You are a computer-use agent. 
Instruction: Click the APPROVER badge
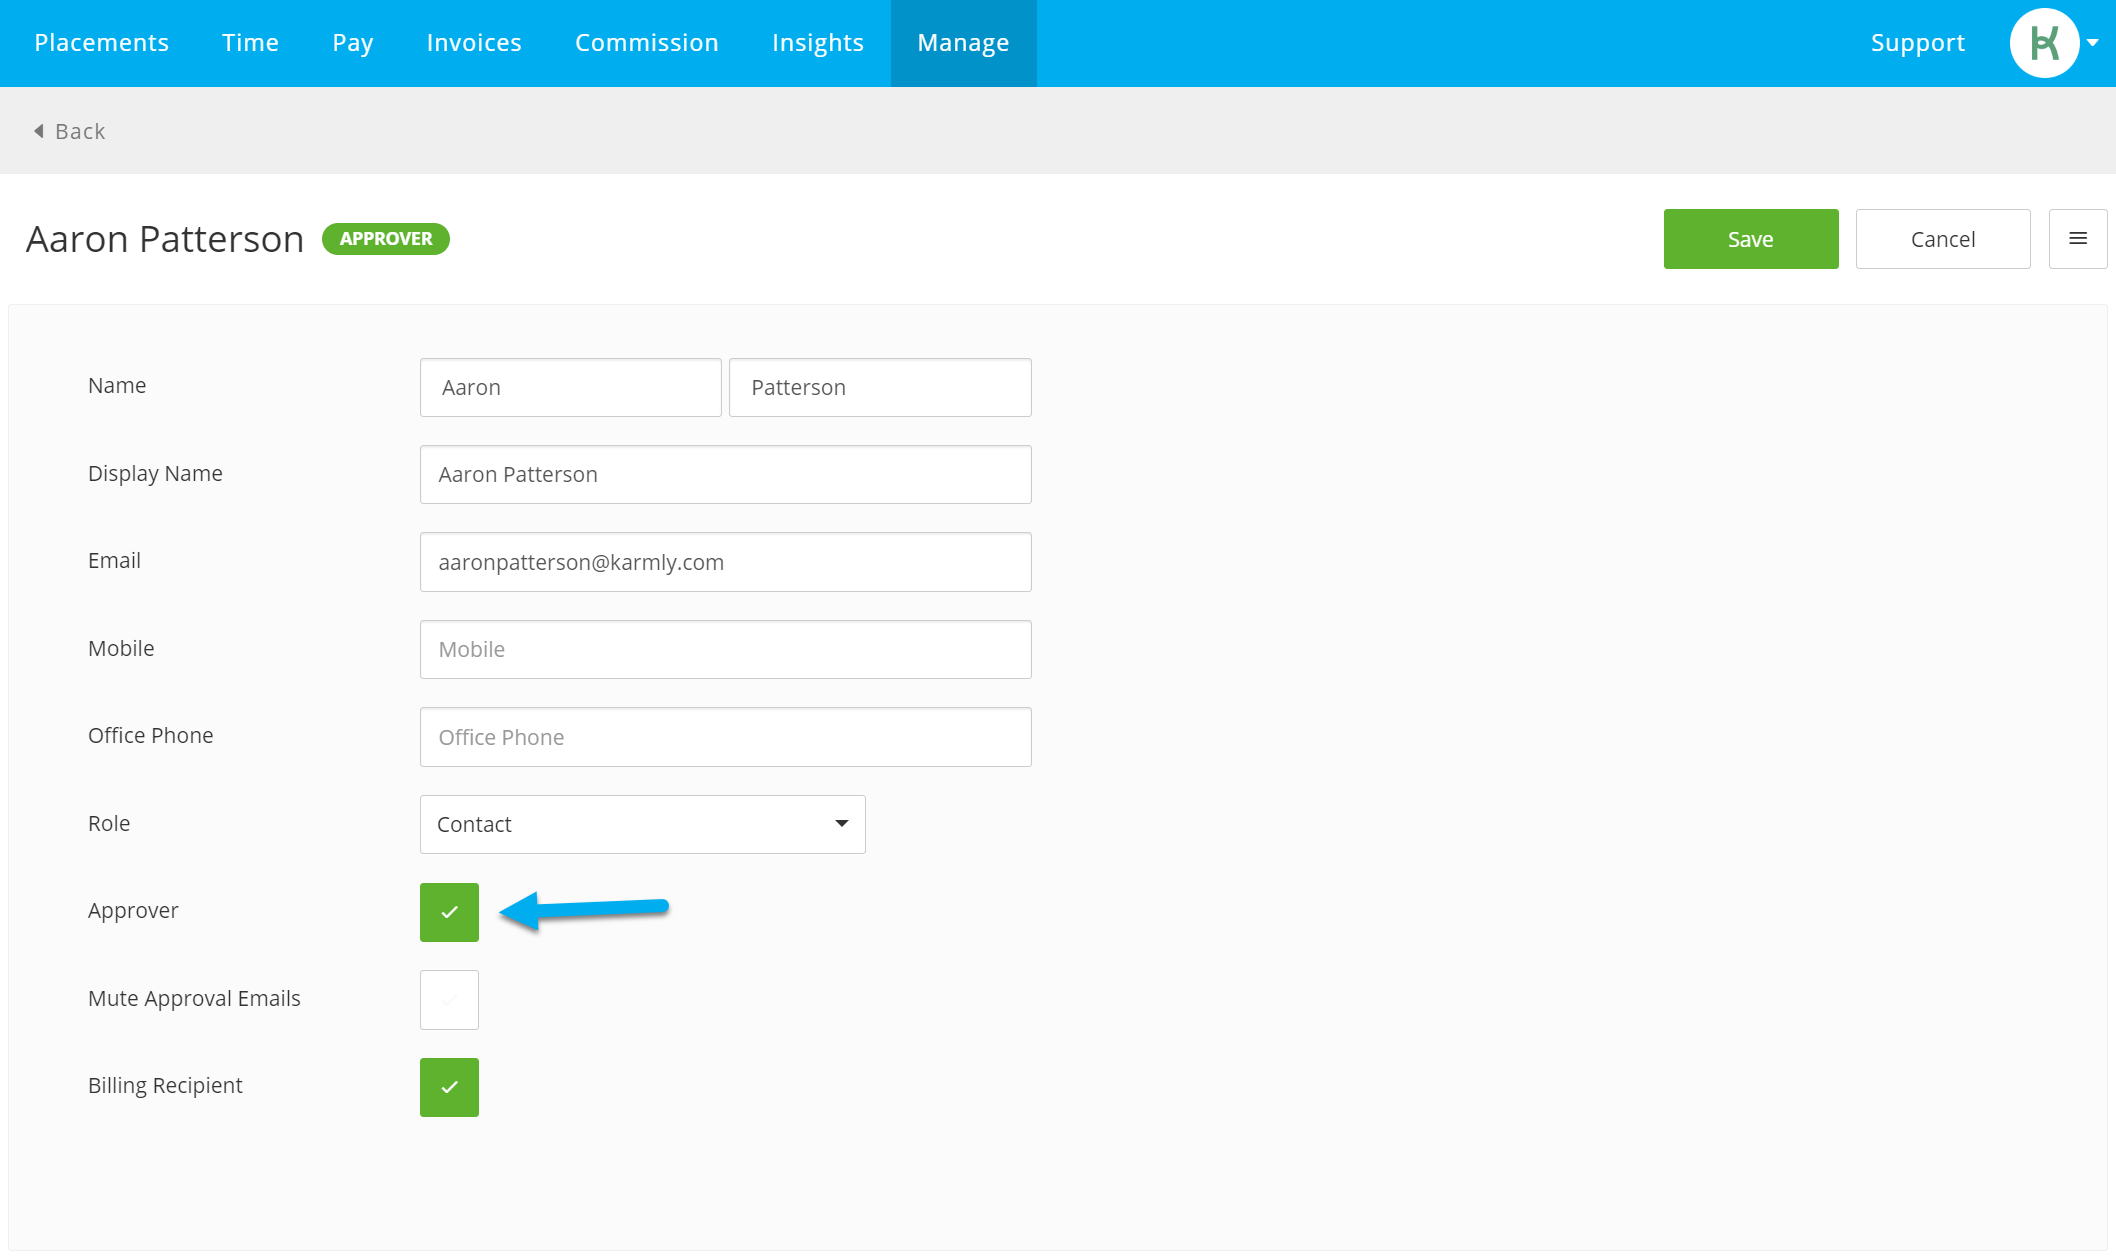[x=385, y=239]
